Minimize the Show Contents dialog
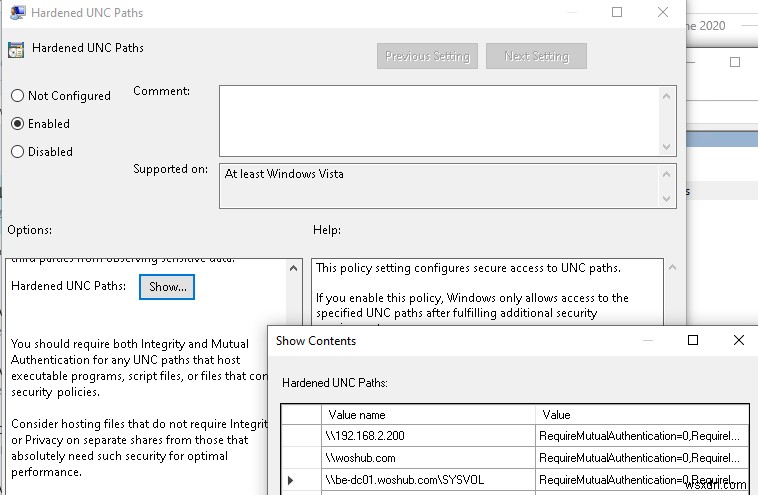The image size is (758, 495). pos(648,340)
